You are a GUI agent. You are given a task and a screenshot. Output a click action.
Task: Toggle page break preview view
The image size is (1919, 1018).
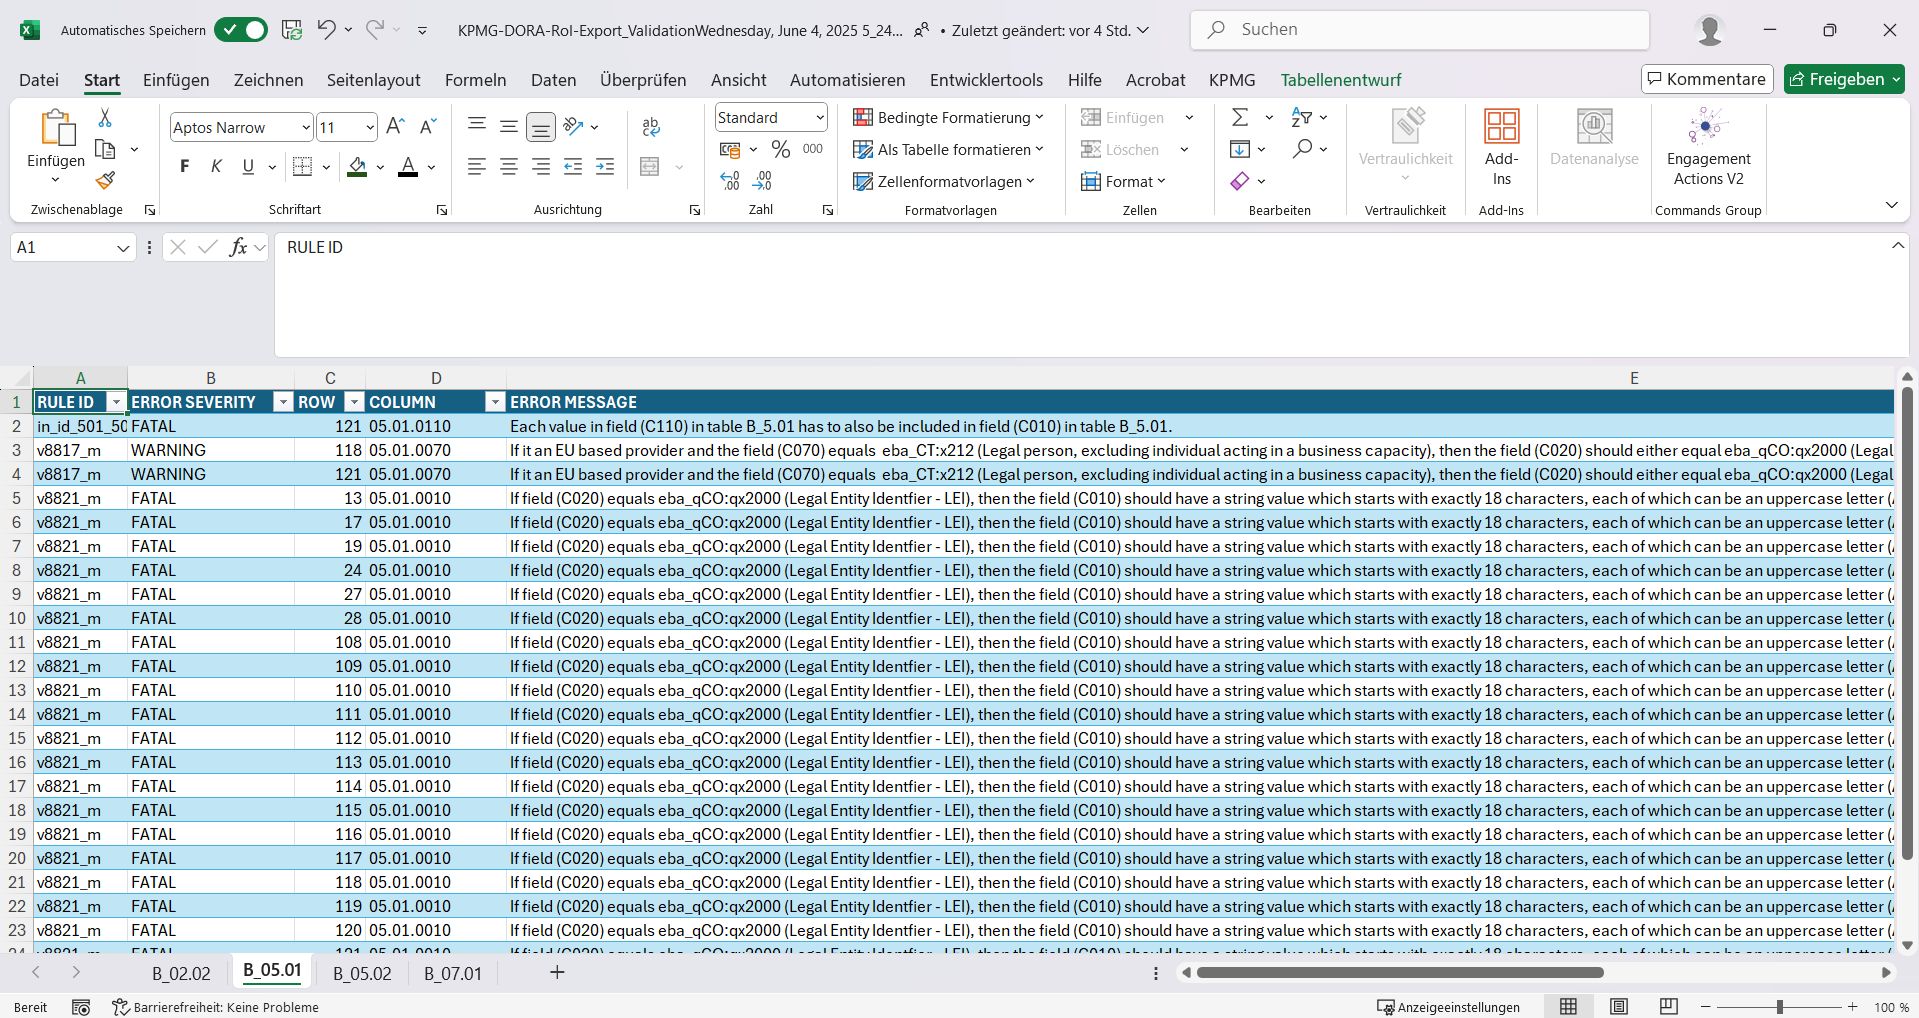[x=1668, y=1007]
